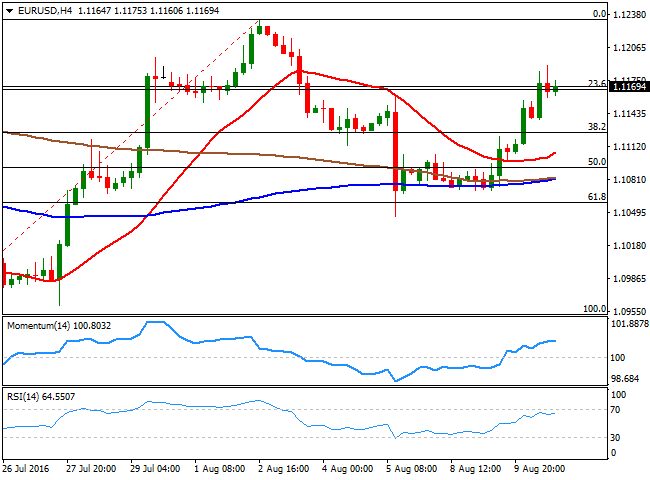
Task: Click the 1.09865 price axis value
Action: [x=629, y=279]
